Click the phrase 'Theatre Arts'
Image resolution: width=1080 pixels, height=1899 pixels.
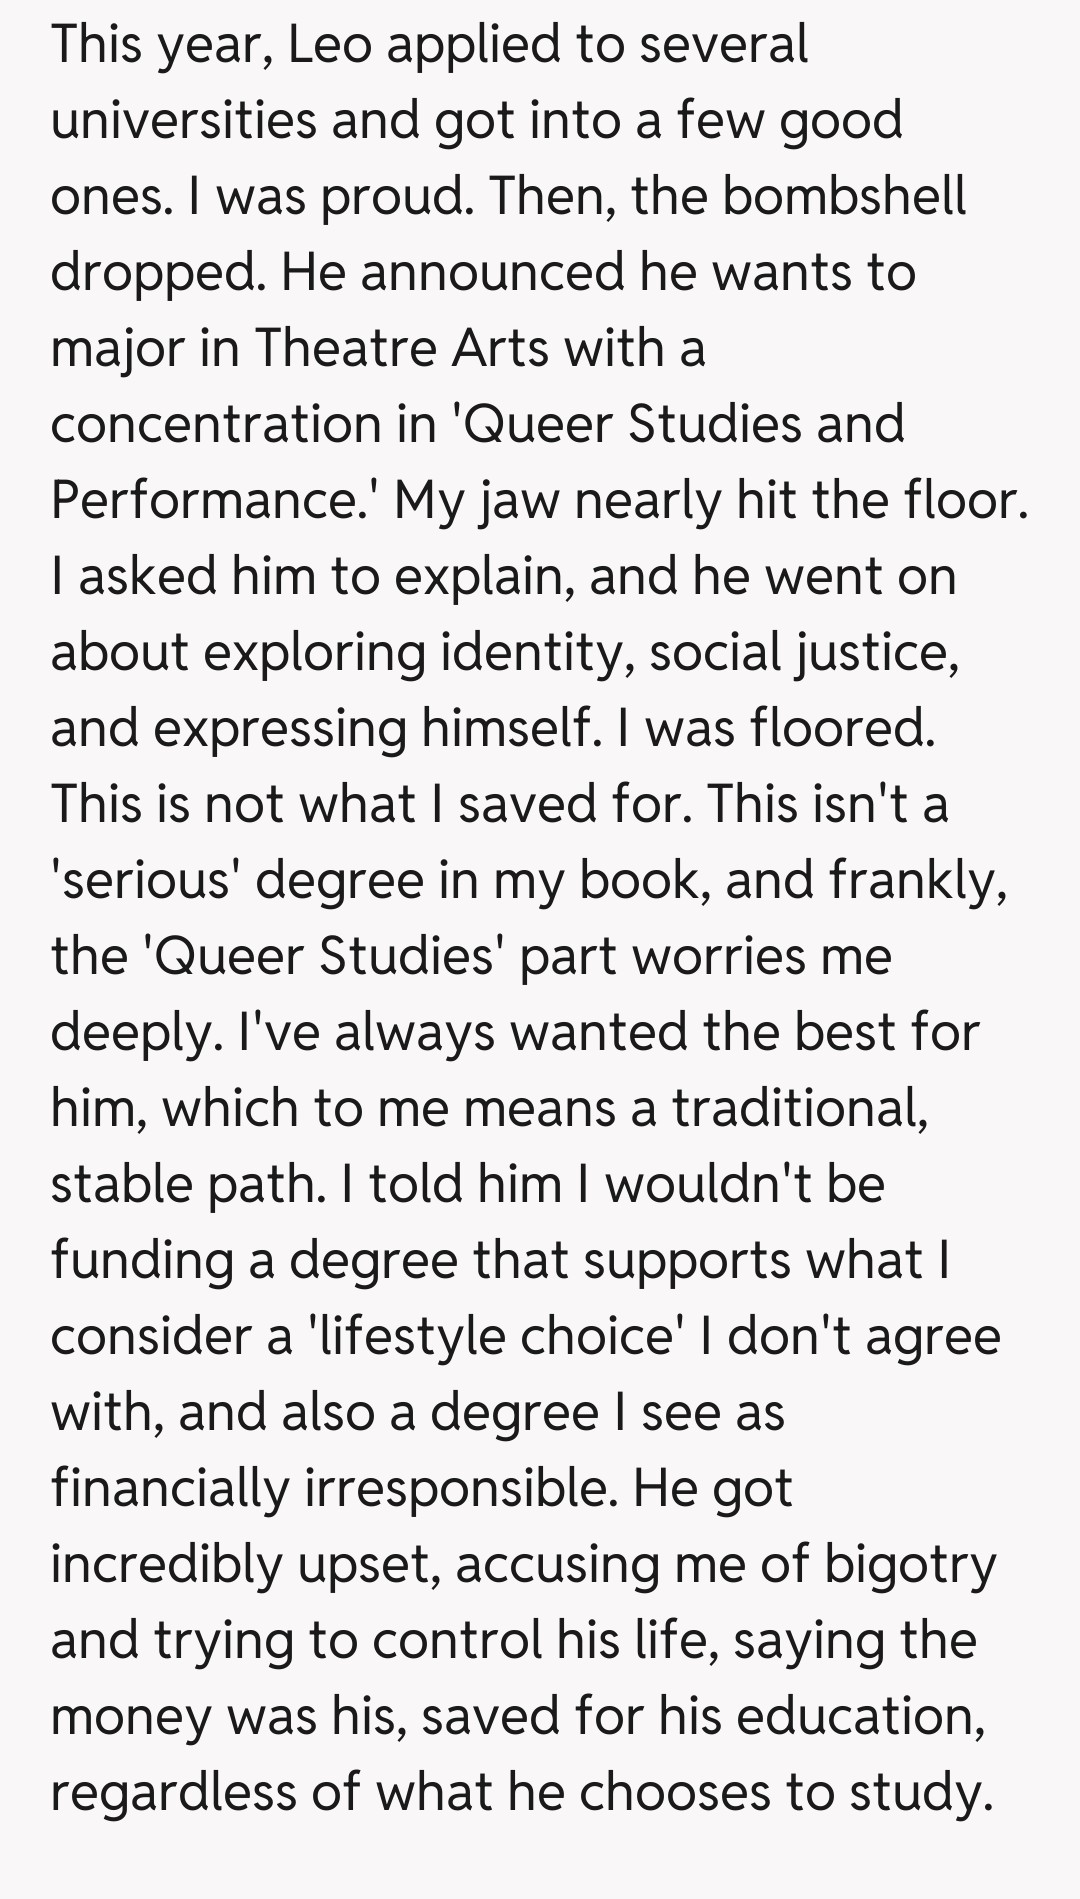pos(401,349)
